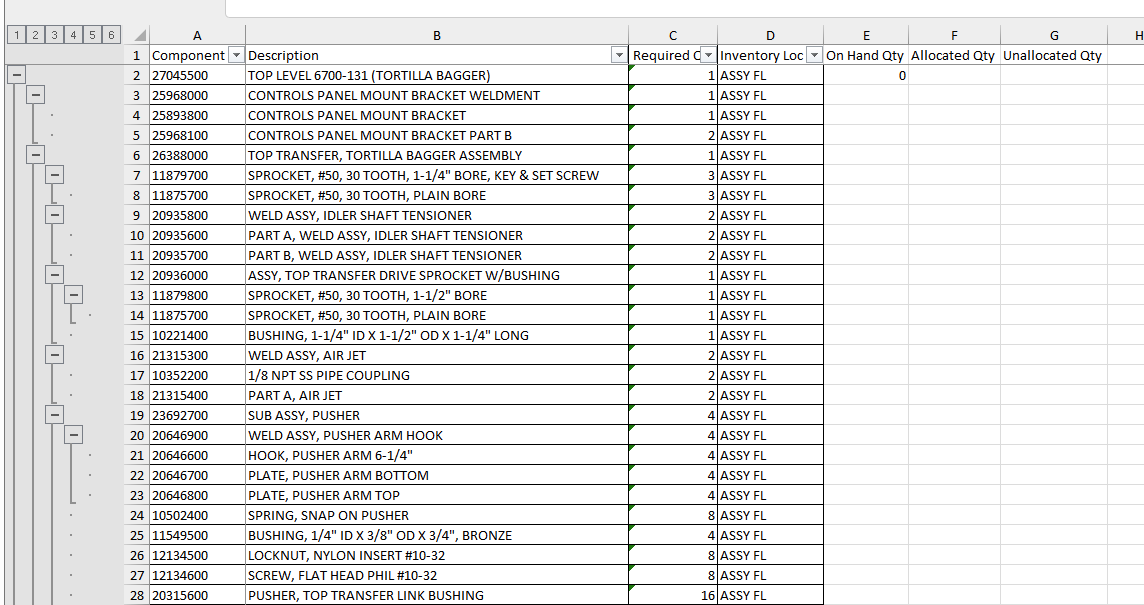Select column E header
This screenshot has height=605, width=1144.
pos(866,36)
